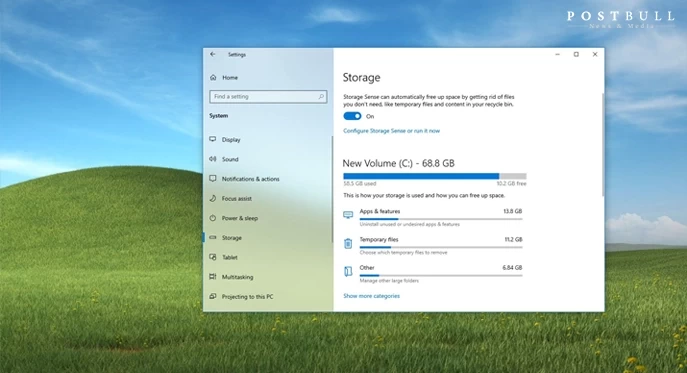Open the Home icon in the sidebar

[x=213, y=78]
